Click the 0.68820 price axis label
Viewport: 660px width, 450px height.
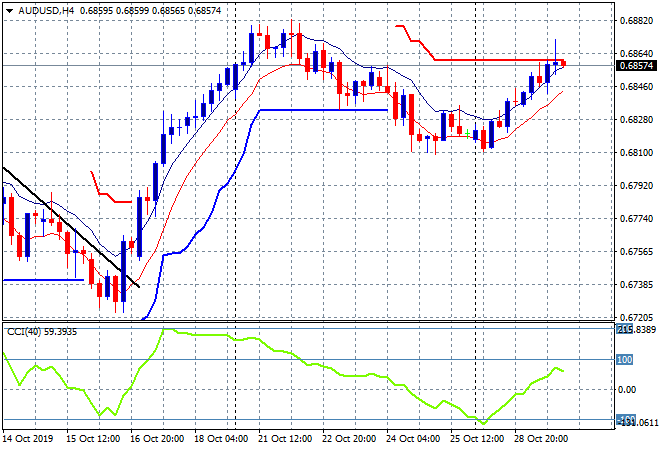click(636, 21)
